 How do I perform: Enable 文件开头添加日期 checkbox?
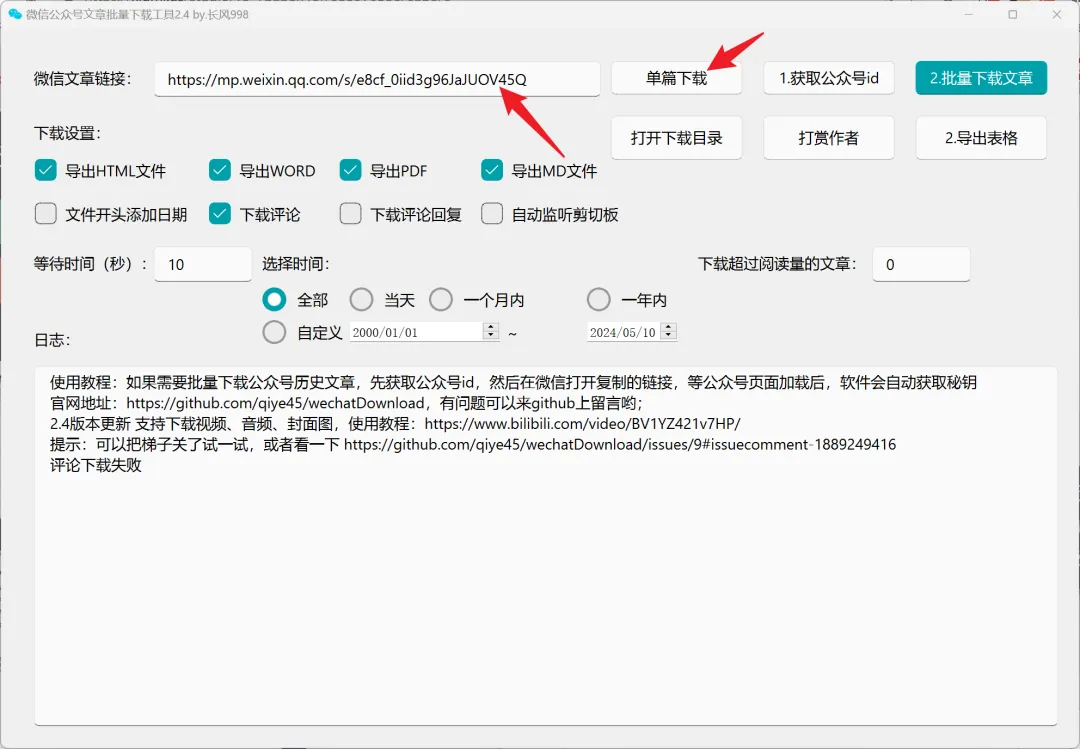tap(45, 214)
